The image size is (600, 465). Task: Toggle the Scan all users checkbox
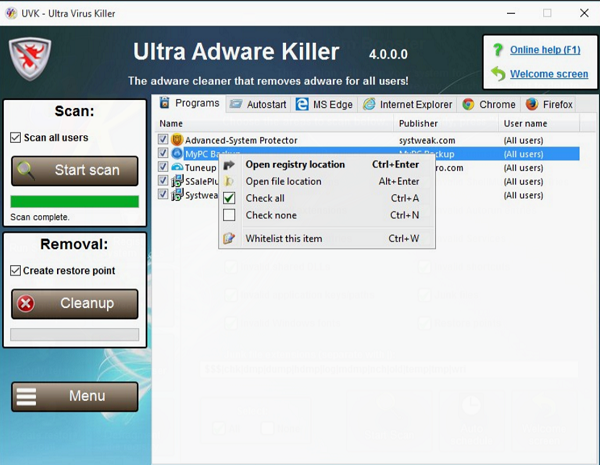click(15, 137)
